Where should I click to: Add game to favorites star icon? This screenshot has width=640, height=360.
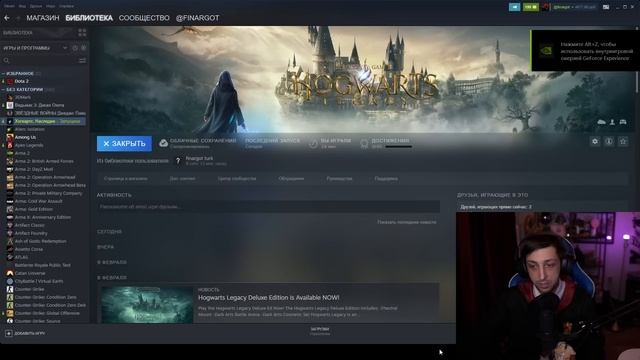tap(623, 142)
